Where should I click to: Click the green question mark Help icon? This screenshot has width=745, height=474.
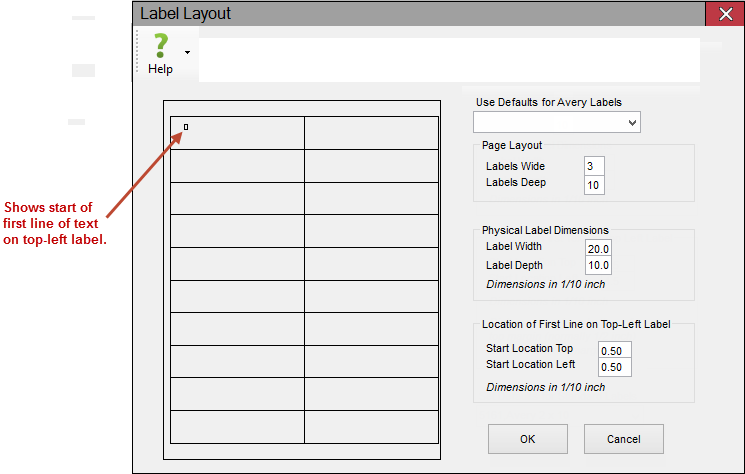tap(160, 47)
